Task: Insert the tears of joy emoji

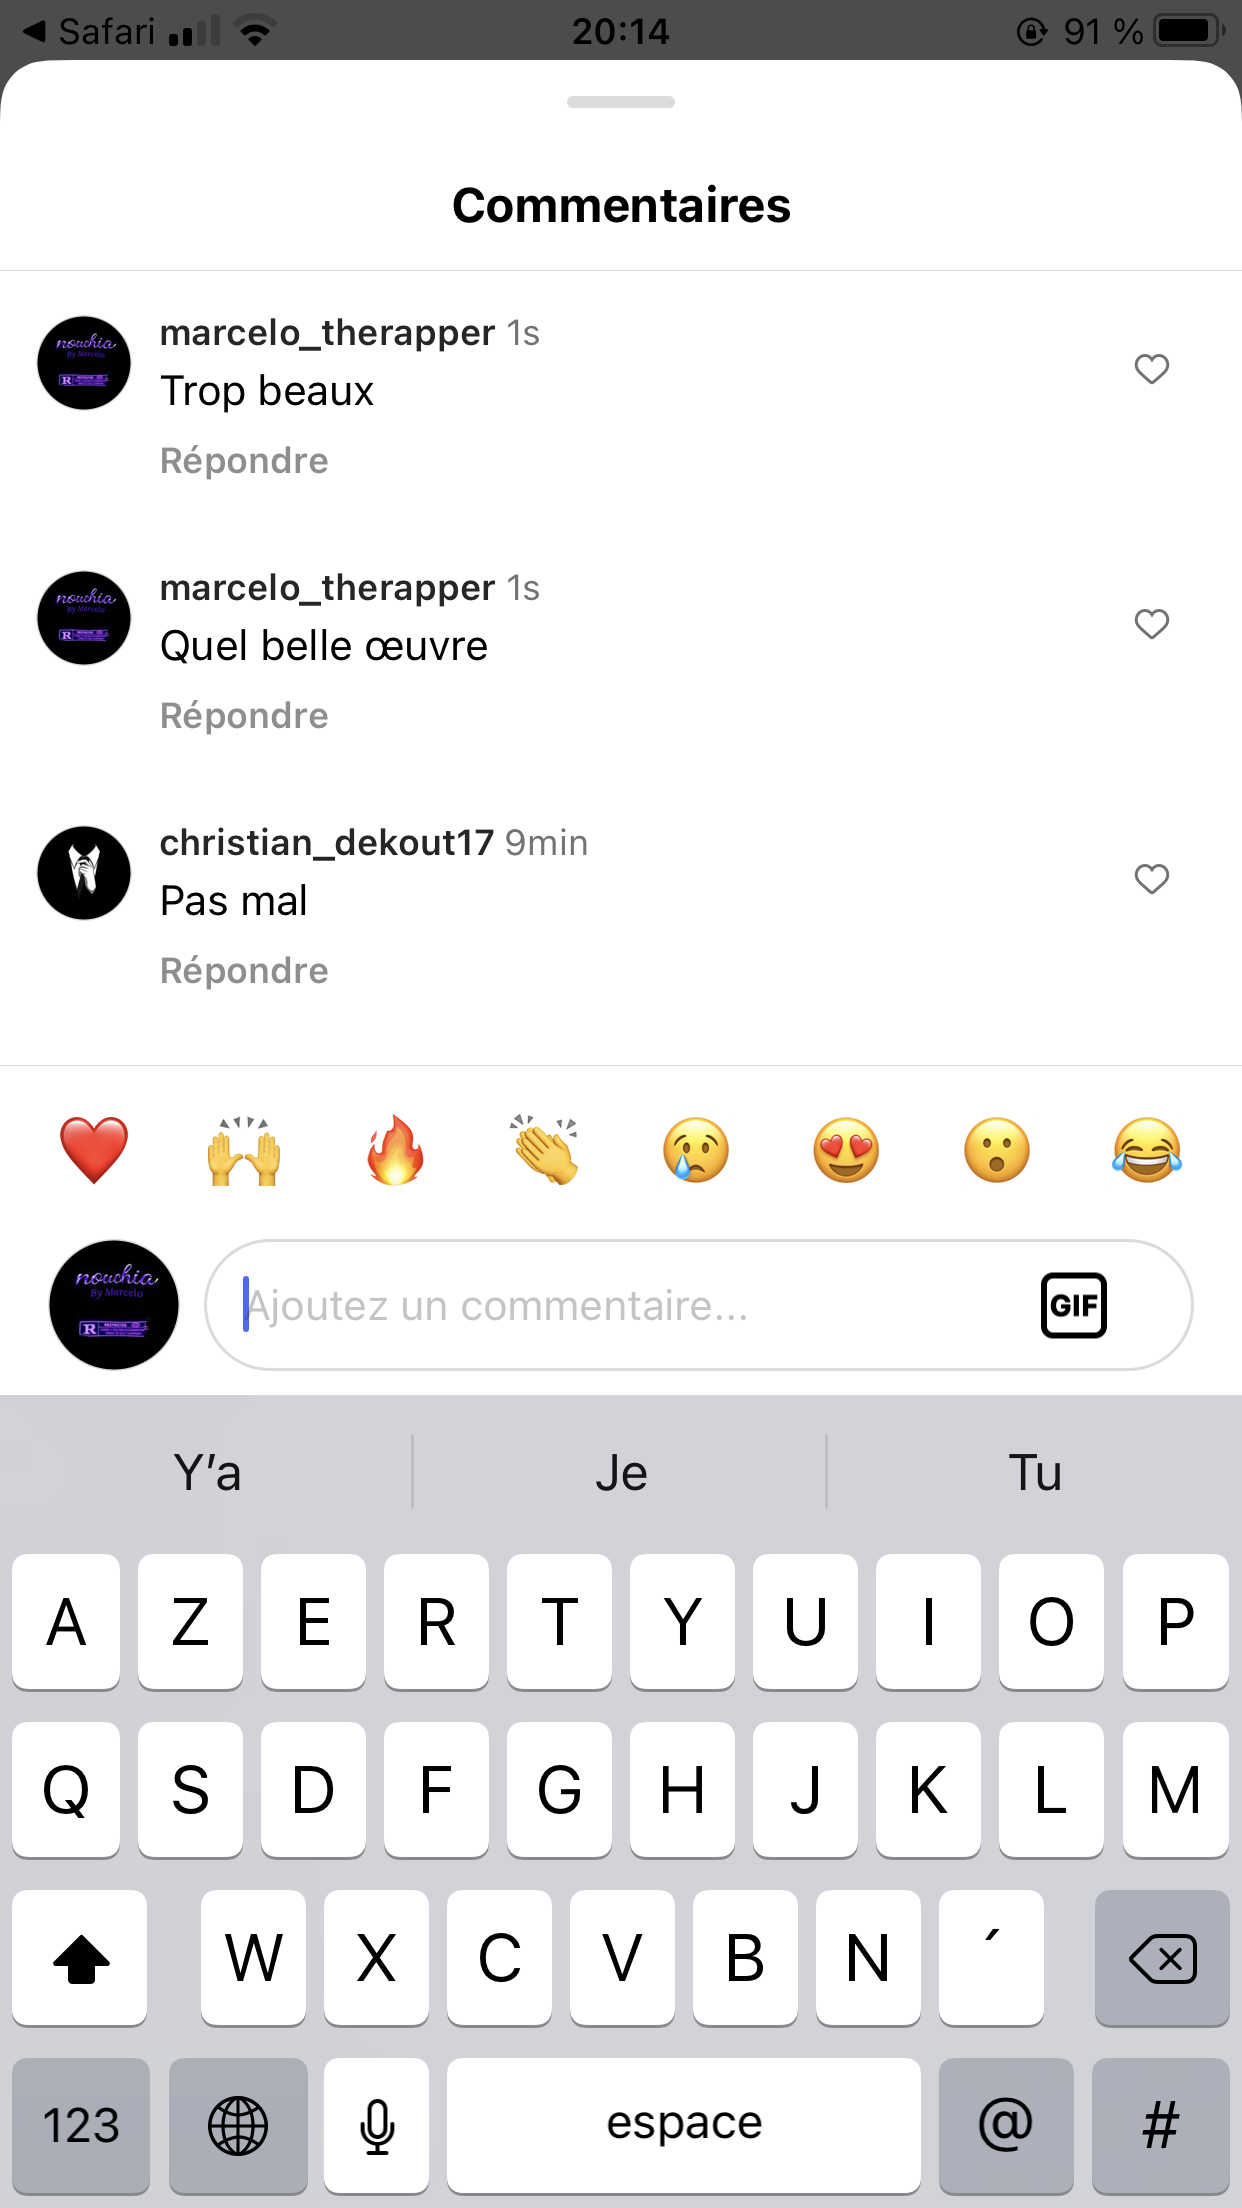Action: click(x=1147, y=1150)
